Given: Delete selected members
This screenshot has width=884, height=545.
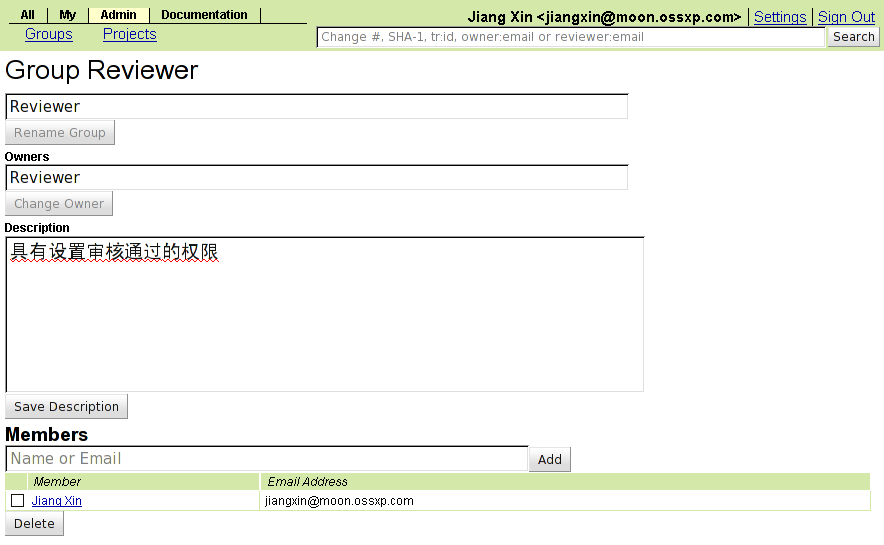Looking at the screenshot, I should click(34, 524).
